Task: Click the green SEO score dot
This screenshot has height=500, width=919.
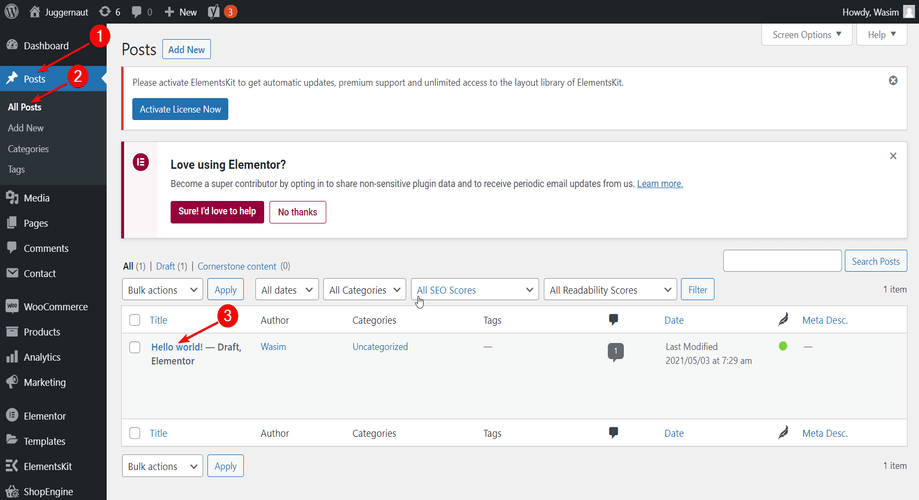Action: pos(782,346)
